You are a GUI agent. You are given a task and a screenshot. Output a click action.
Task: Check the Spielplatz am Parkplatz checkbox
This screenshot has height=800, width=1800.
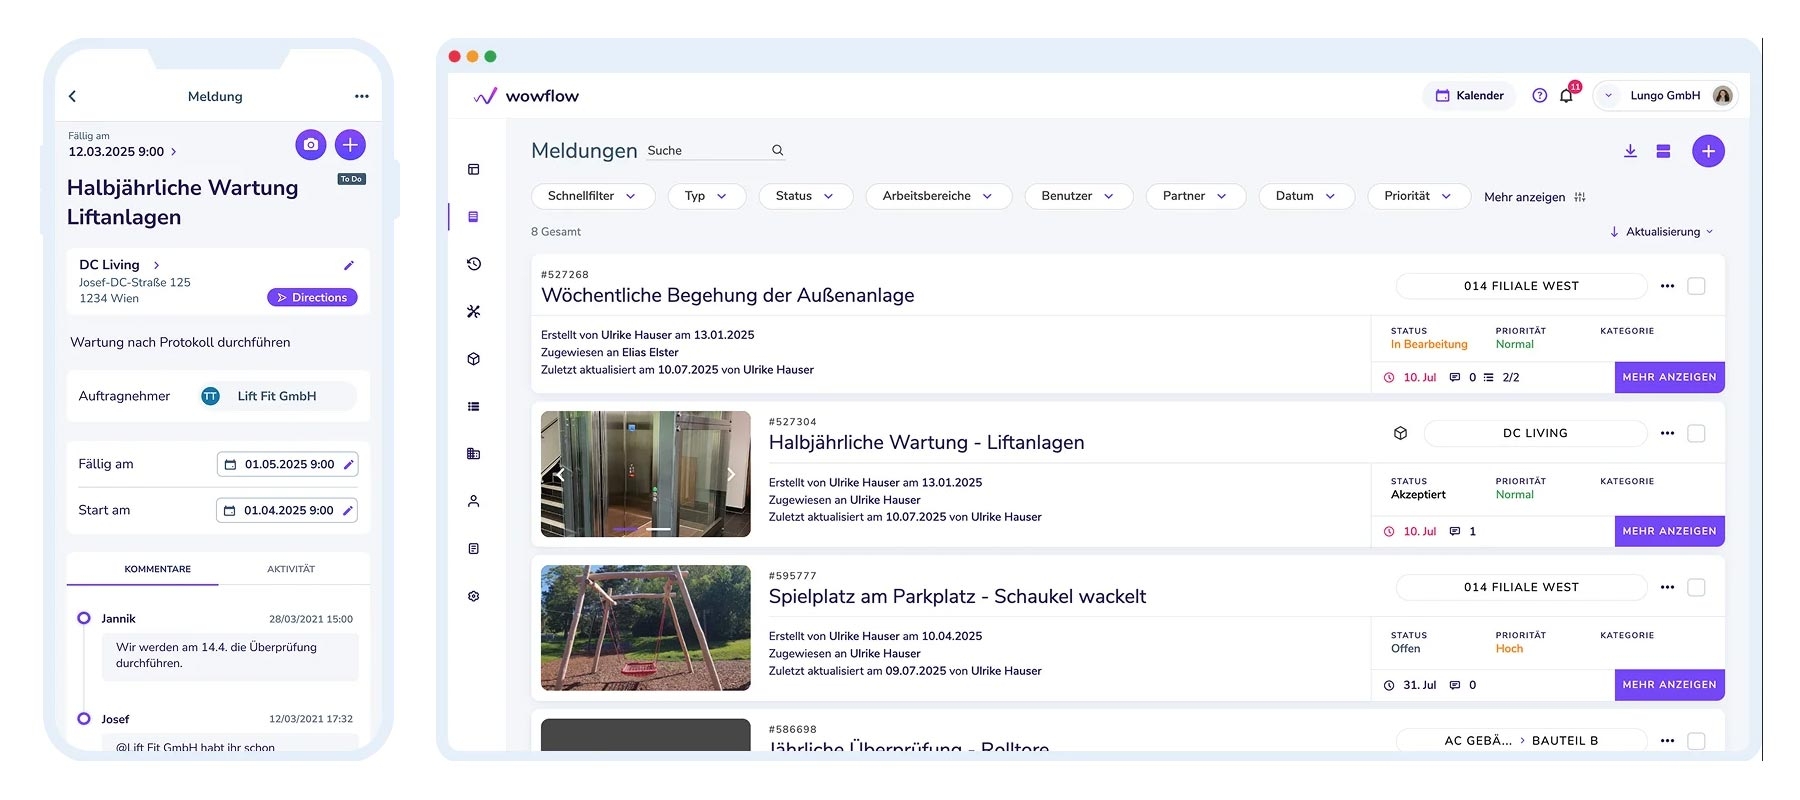point(1696,587)
